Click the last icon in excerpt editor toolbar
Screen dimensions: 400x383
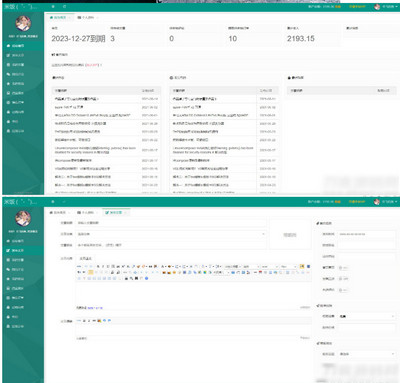pyautogui.click(x=109, y=321)
